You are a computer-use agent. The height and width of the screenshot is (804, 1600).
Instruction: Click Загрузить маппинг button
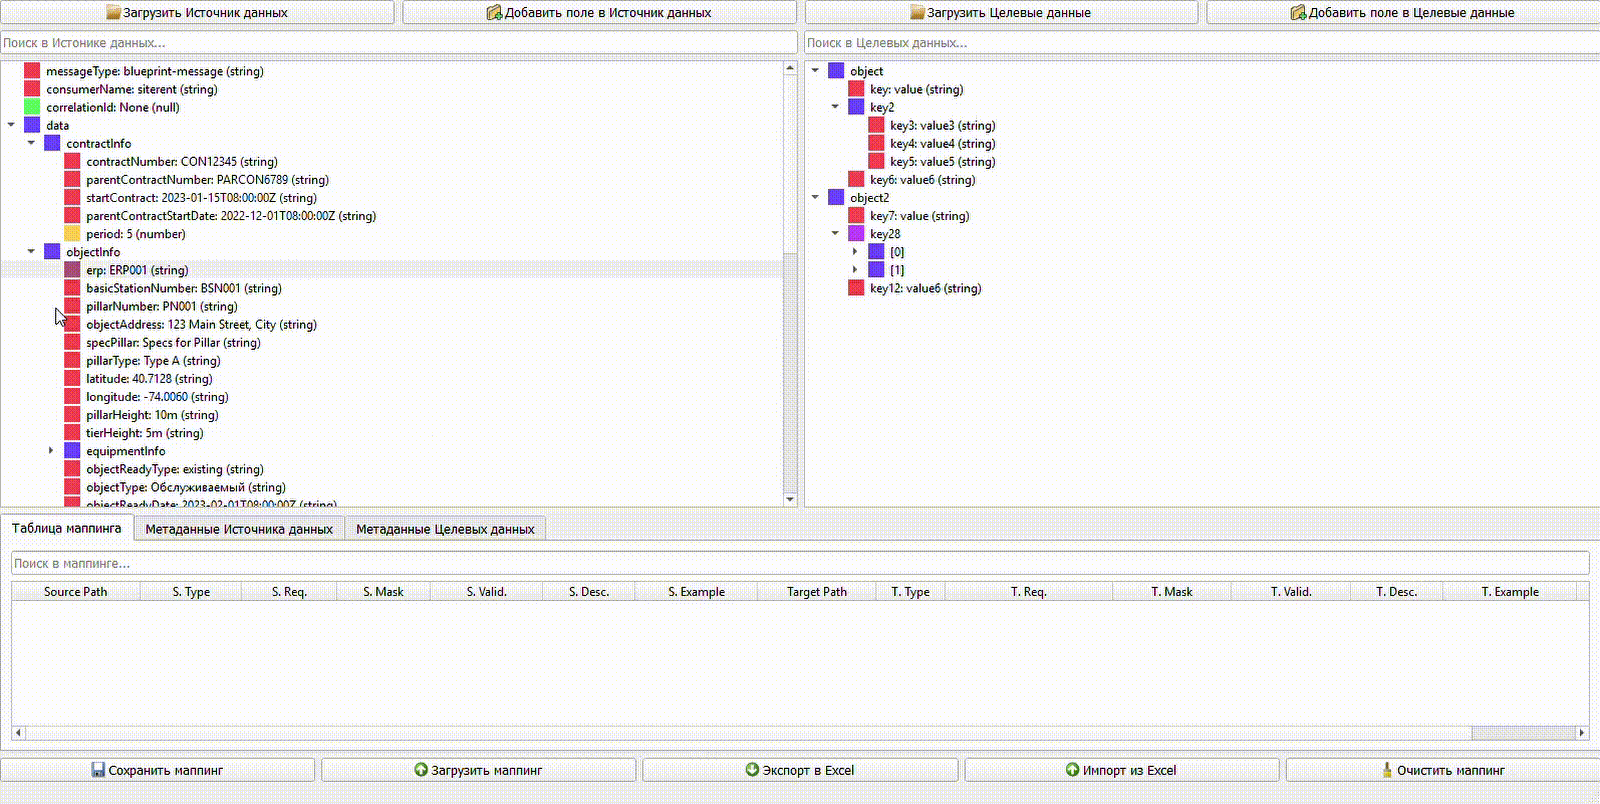478,770
